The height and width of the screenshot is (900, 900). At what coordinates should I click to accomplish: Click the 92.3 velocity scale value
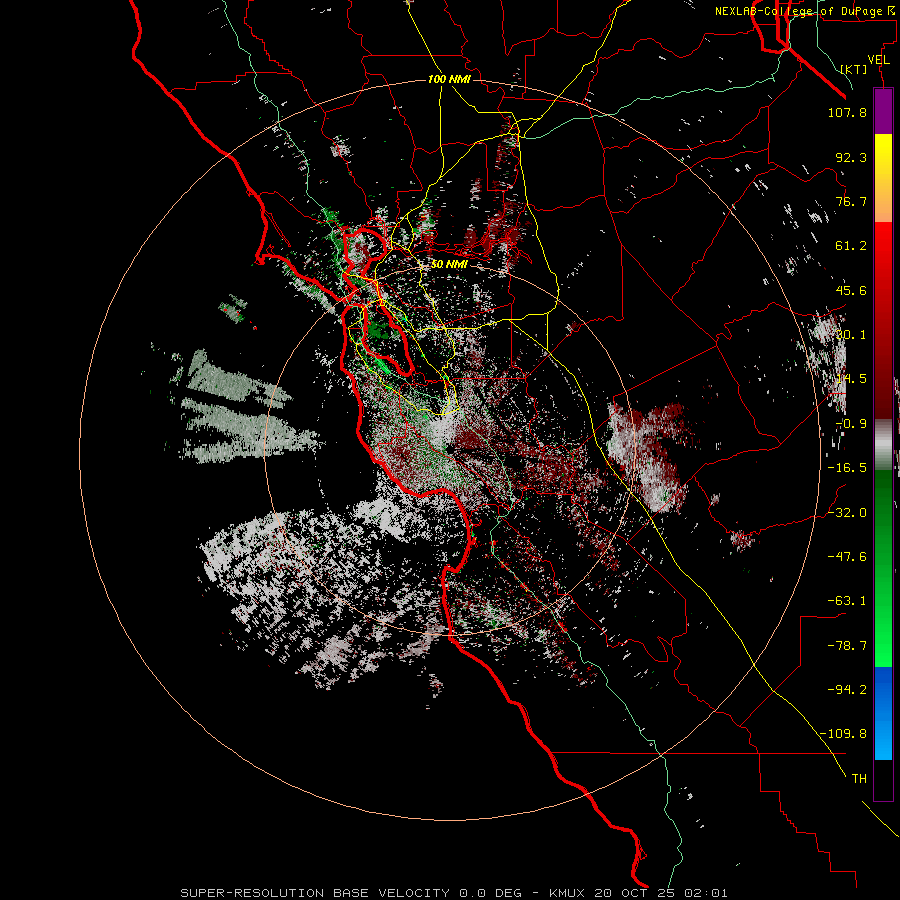click(851, 157)
